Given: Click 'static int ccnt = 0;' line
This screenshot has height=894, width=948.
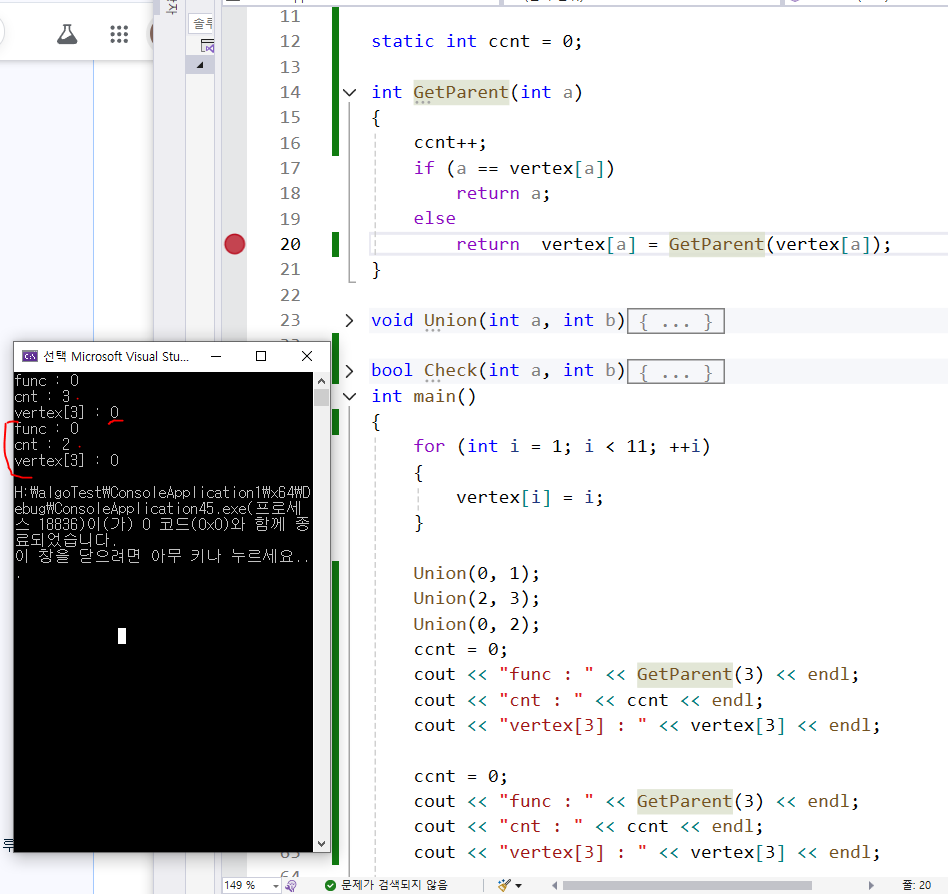Looking at the screenshot, I should (x=476, y=42).
